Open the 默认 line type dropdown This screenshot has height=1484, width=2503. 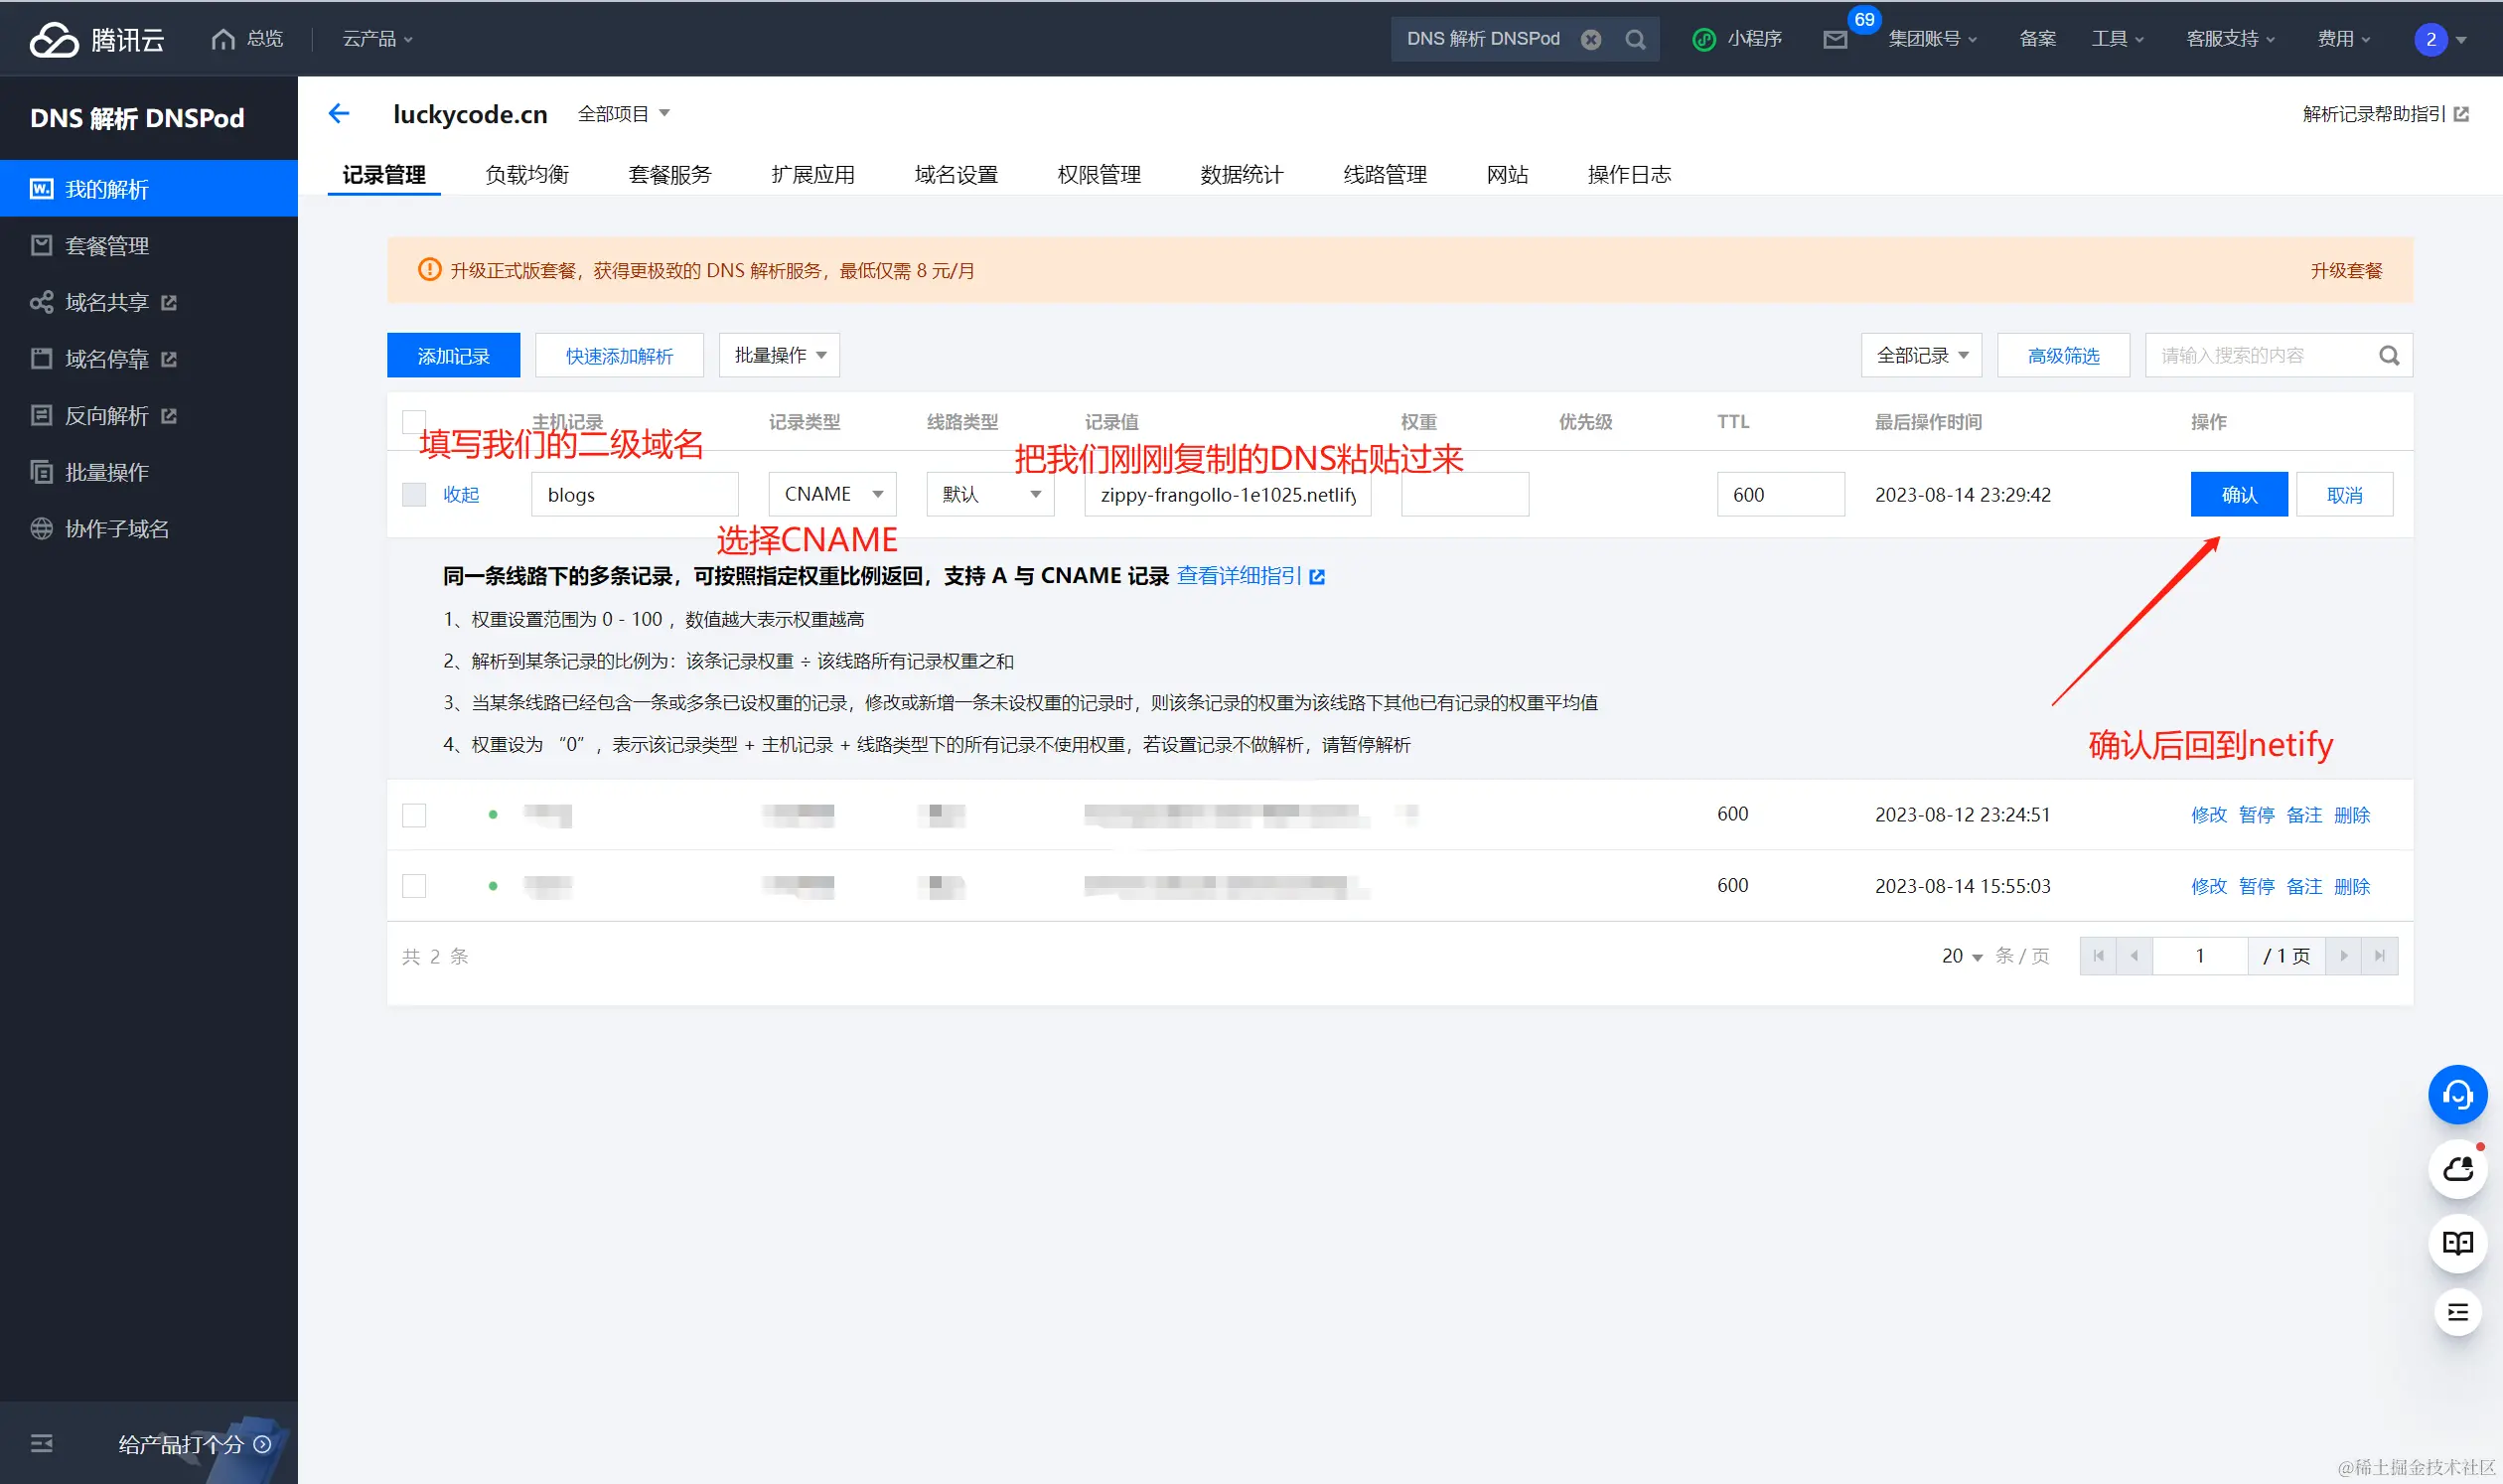[x=991, y=494]
